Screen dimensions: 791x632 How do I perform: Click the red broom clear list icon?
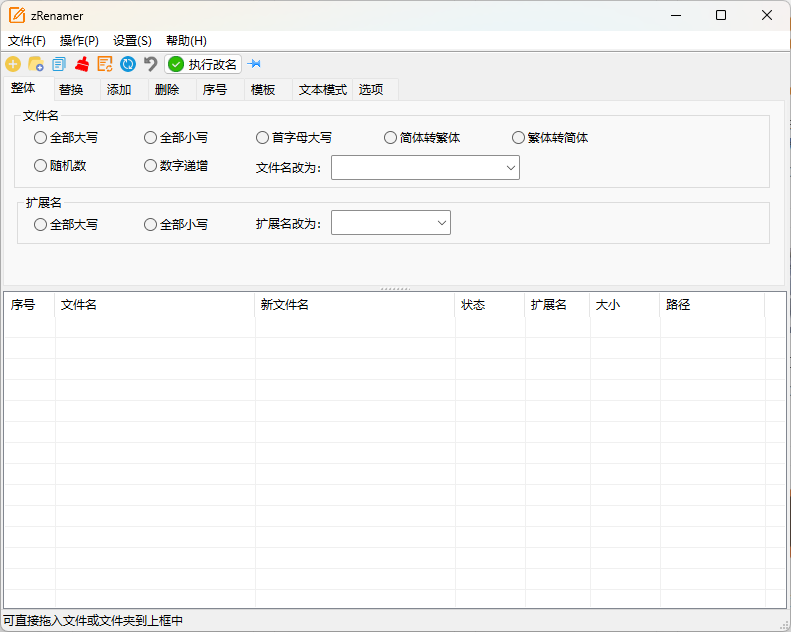pos(82,64)
